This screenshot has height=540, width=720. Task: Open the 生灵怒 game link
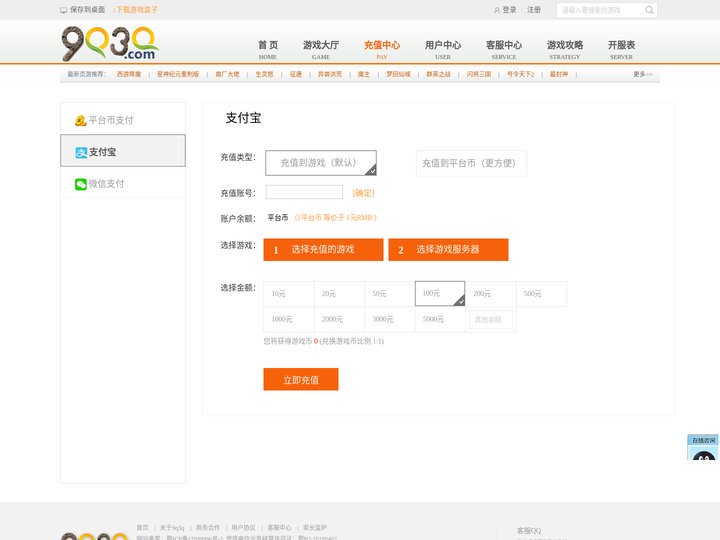(264, 74)
